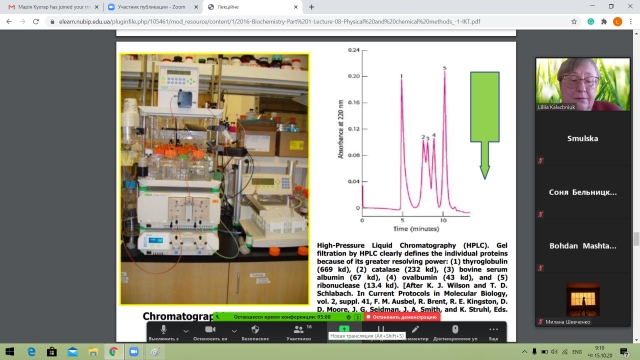Open the Annotate pencil tool

point(415,332)
